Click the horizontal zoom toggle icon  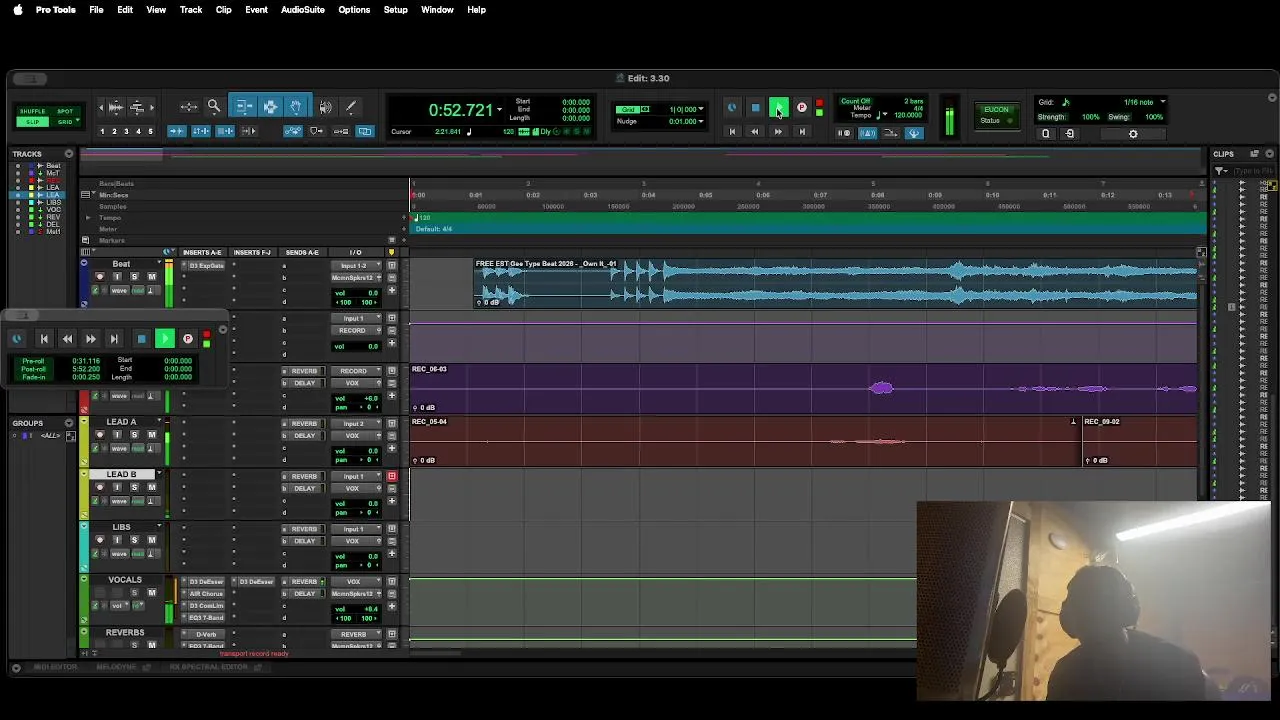point(189,107)
